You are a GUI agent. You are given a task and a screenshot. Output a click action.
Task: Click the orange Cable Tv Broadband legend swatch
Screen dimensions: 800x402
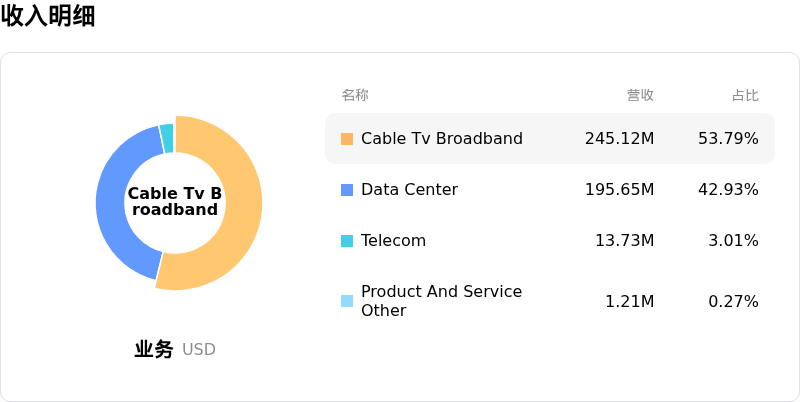coord(347,139)
